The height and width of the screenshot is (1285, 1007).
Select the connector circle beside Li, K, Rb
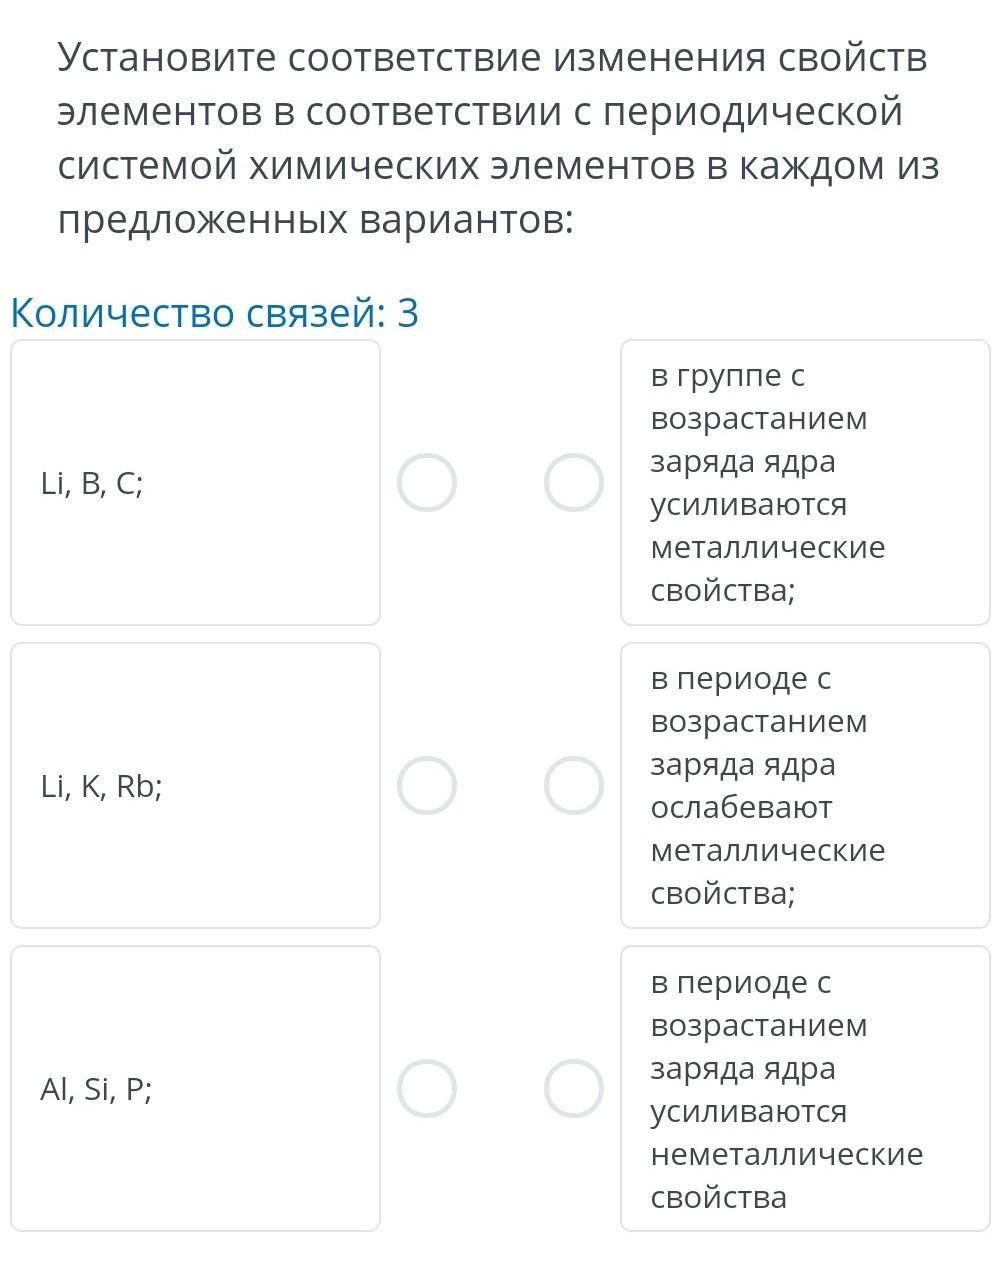(x=427, y=786)
